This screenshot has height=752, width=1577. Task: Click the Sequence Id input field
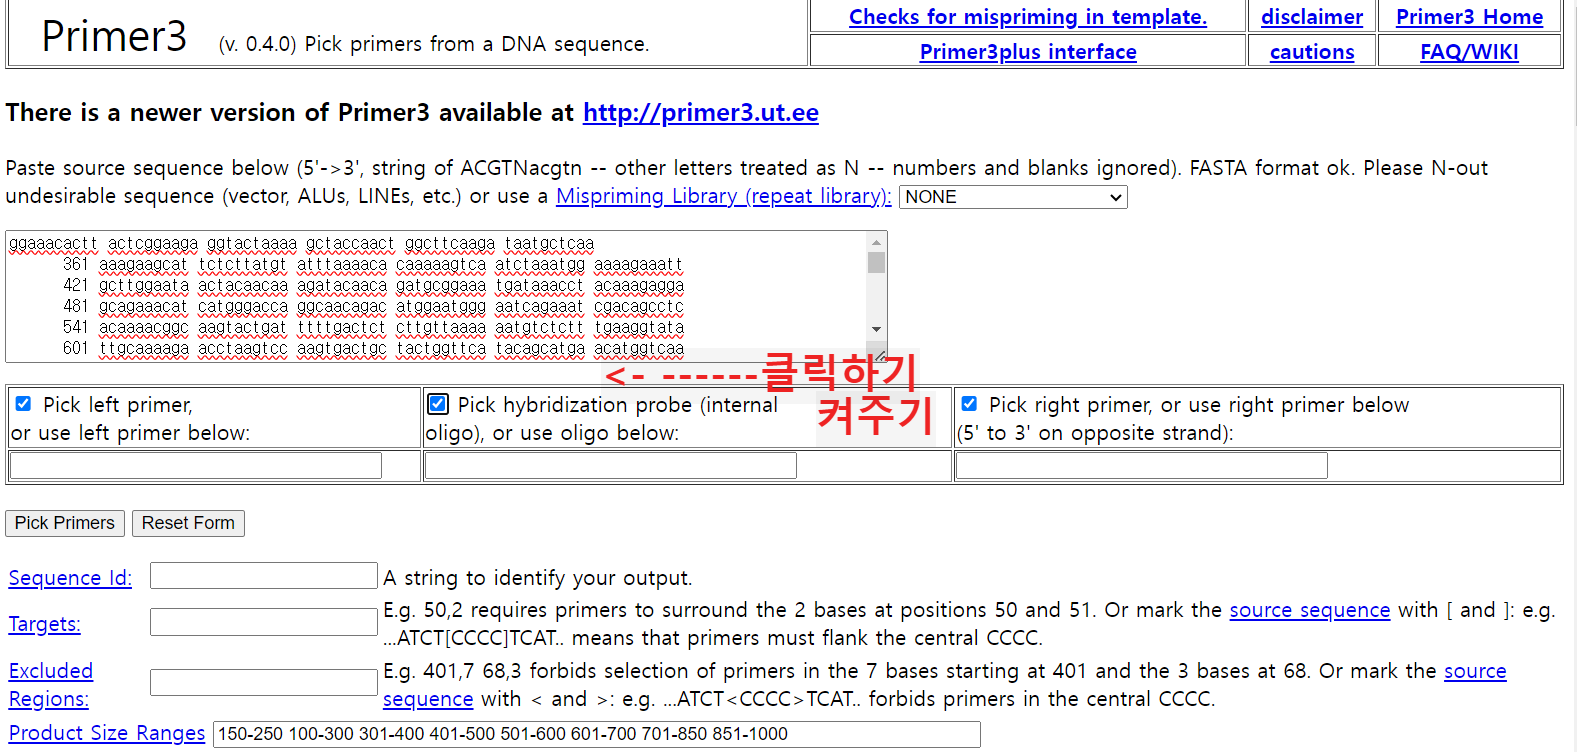(264, 576)
